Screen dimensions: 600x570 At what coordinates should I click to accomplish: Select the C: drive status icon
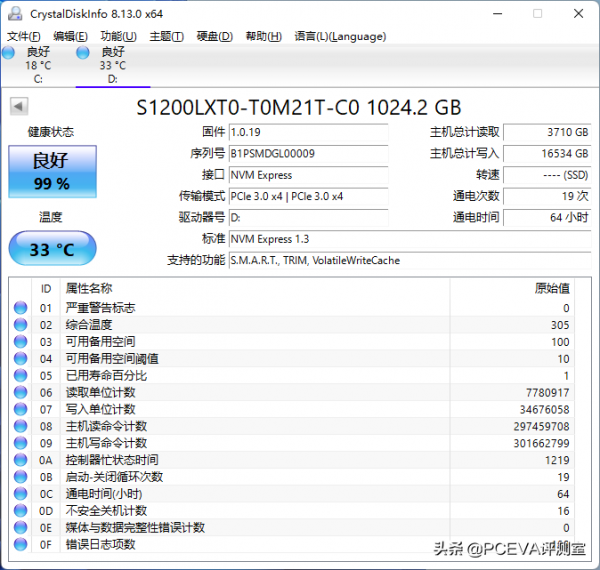click(8, 52)
